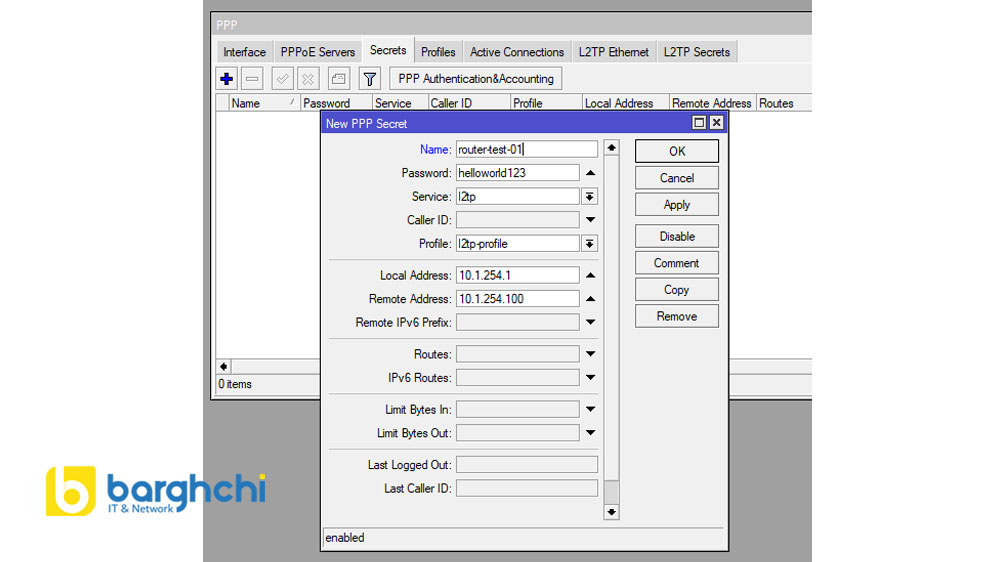
Task: Expand the Caller ID field
Action: [590, 220]
